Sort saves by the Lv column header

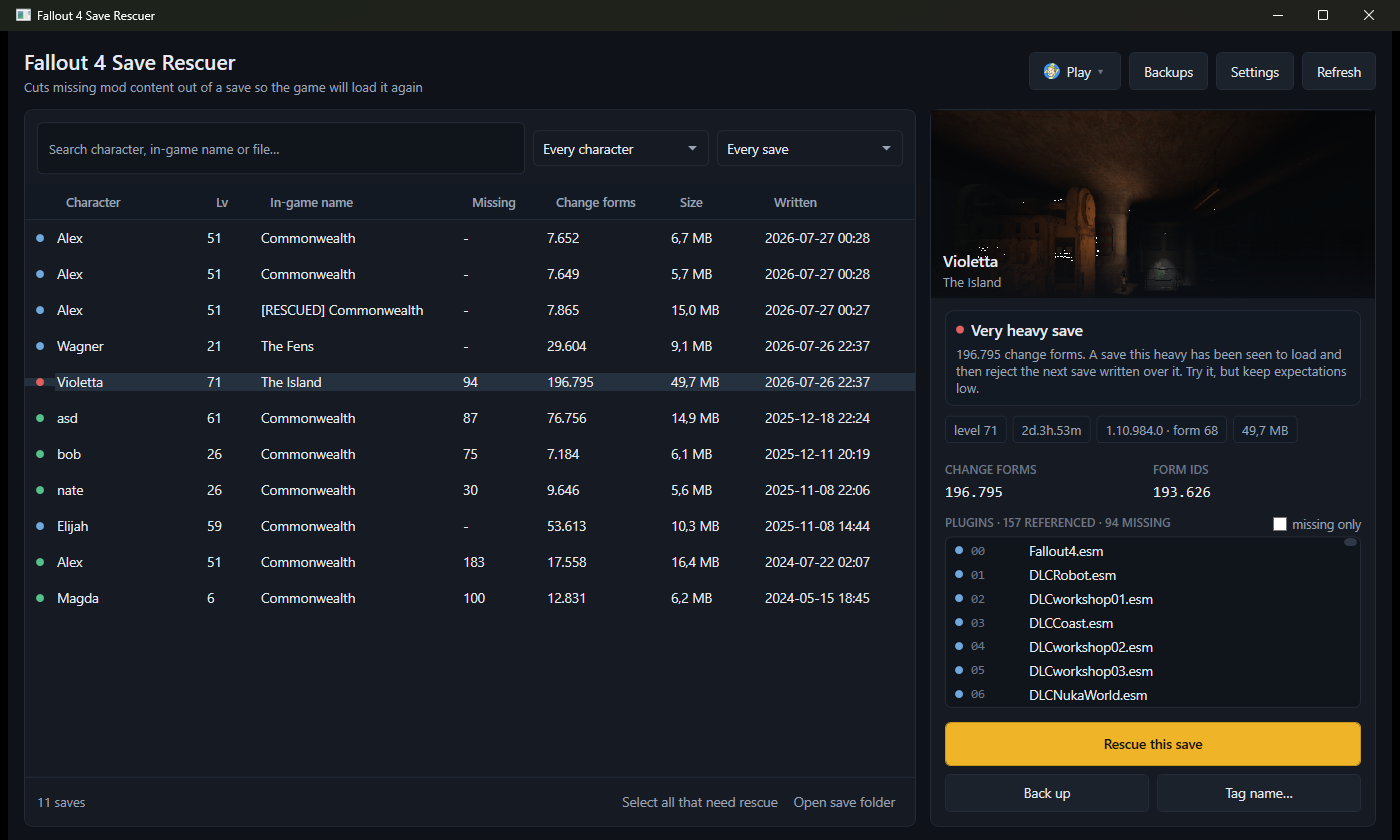point(222,202)
